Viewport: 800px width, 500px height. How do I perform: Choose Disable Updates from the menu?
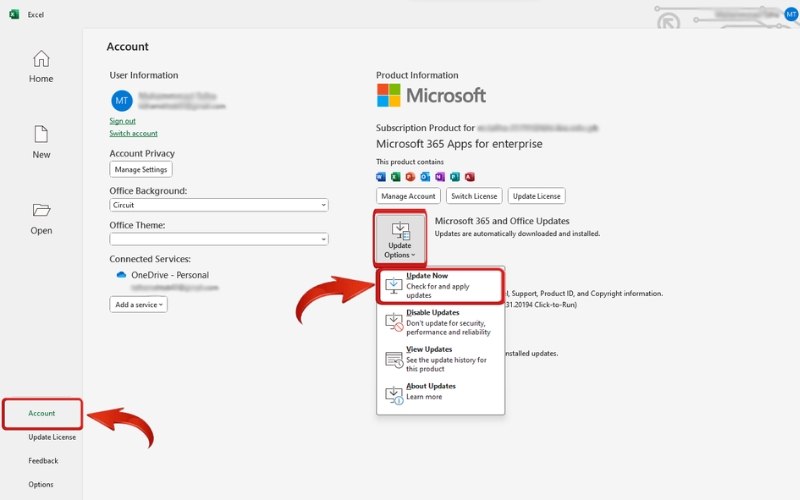pyautogui.click(x=441, y=322)
